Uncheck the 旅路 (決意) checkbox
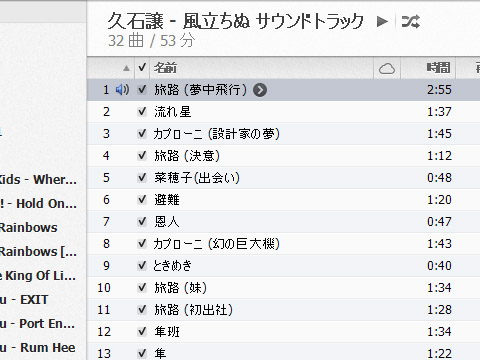 coord(142,156)
